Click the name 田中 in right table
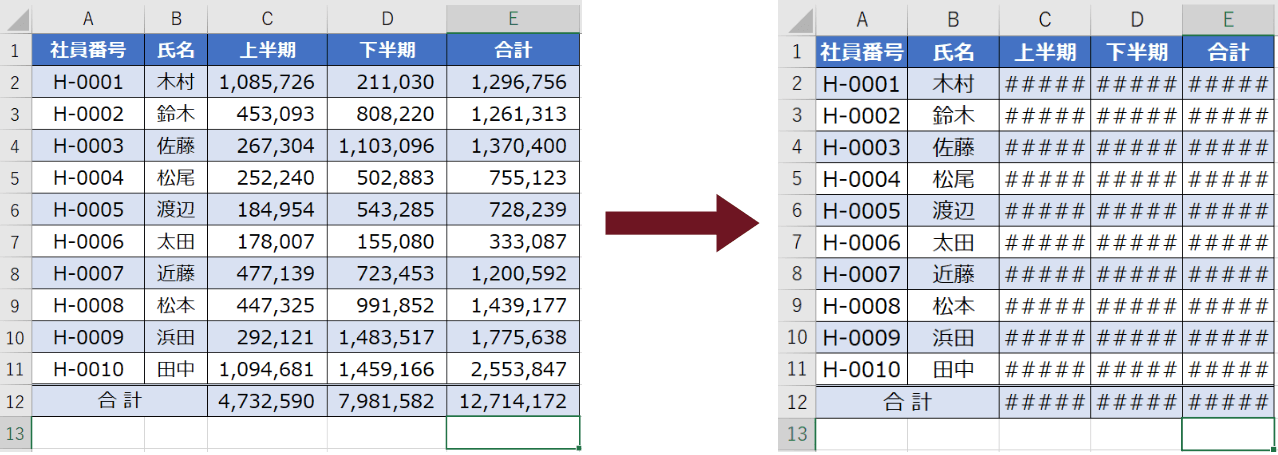The image size is (1278, 455). pyautogui.click(x=953, y=369)
